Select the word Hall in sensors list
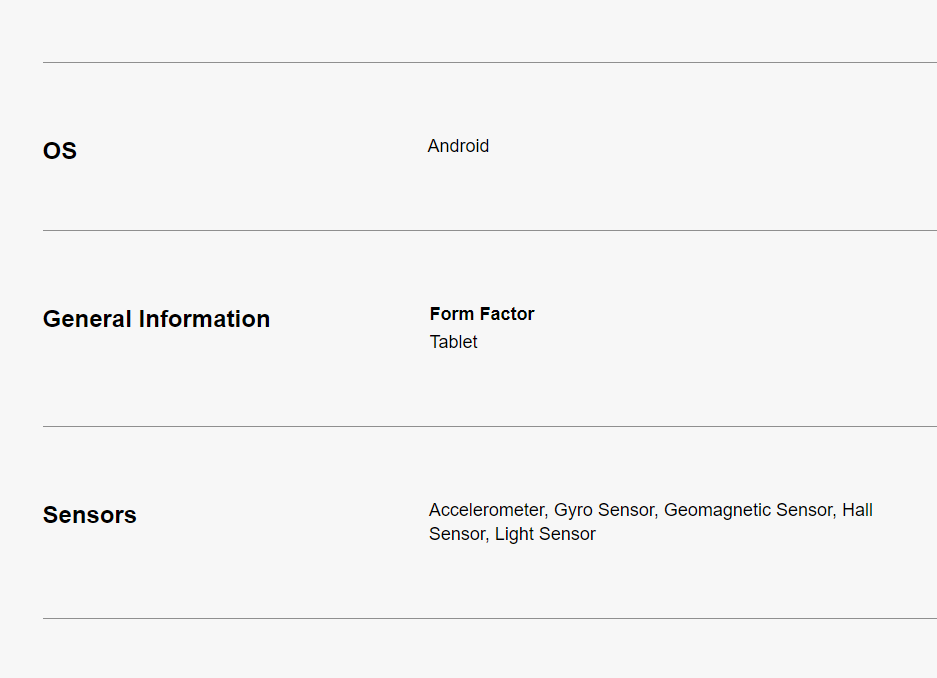This screenshot has height=678, width=937. pos(857,510)
